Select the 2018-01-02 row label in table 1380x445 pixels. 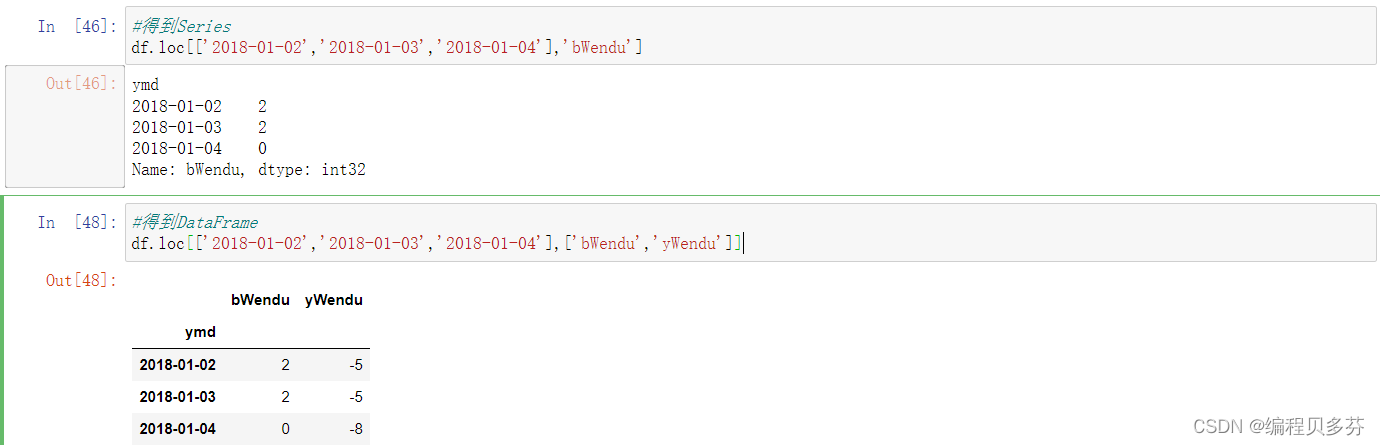(x=178, y=365)
